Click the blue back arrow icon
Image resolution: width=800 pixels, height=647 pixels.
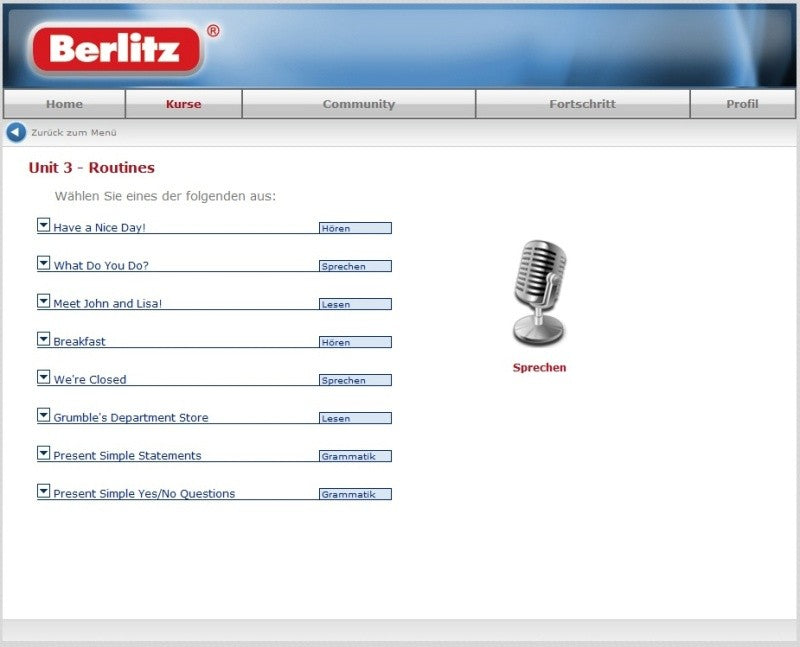coord(16,133)
